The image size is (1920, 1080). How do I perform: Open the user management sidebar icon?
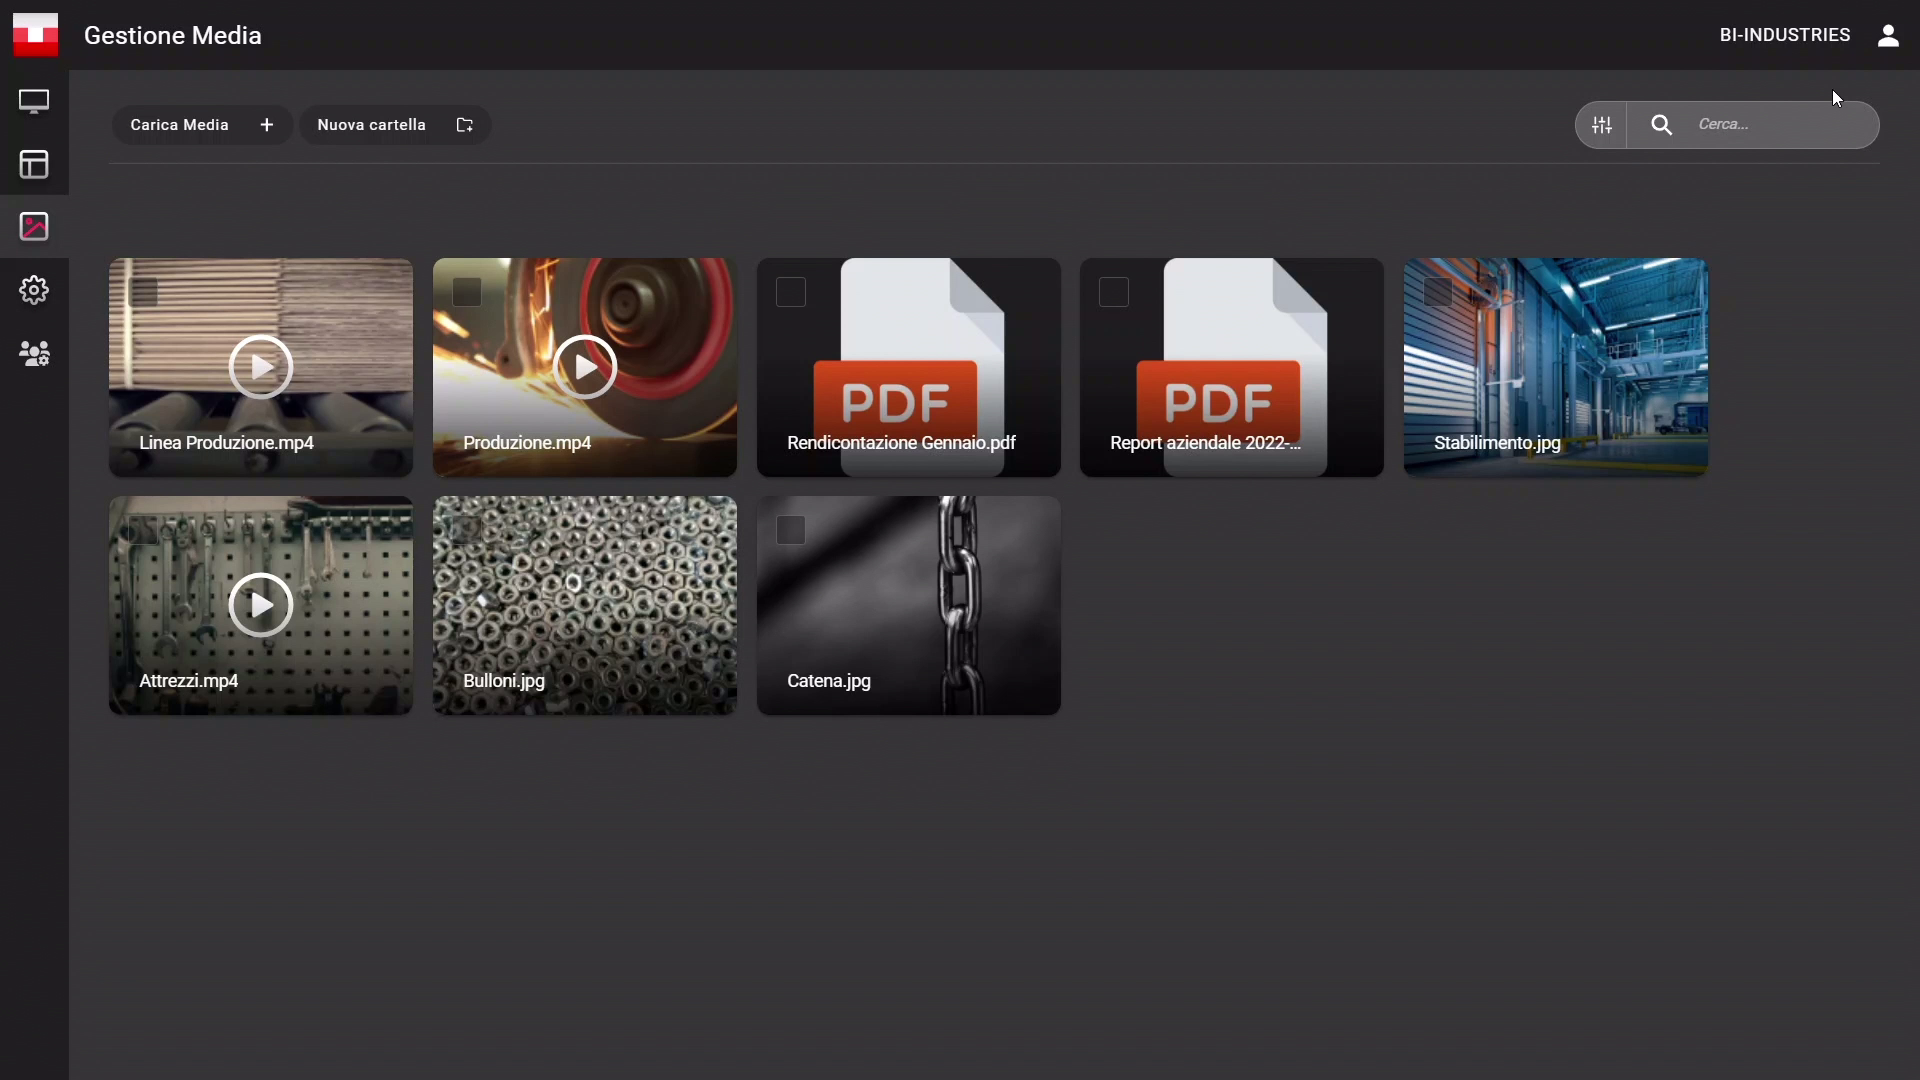pyautogui.click(x=34, y=353)
